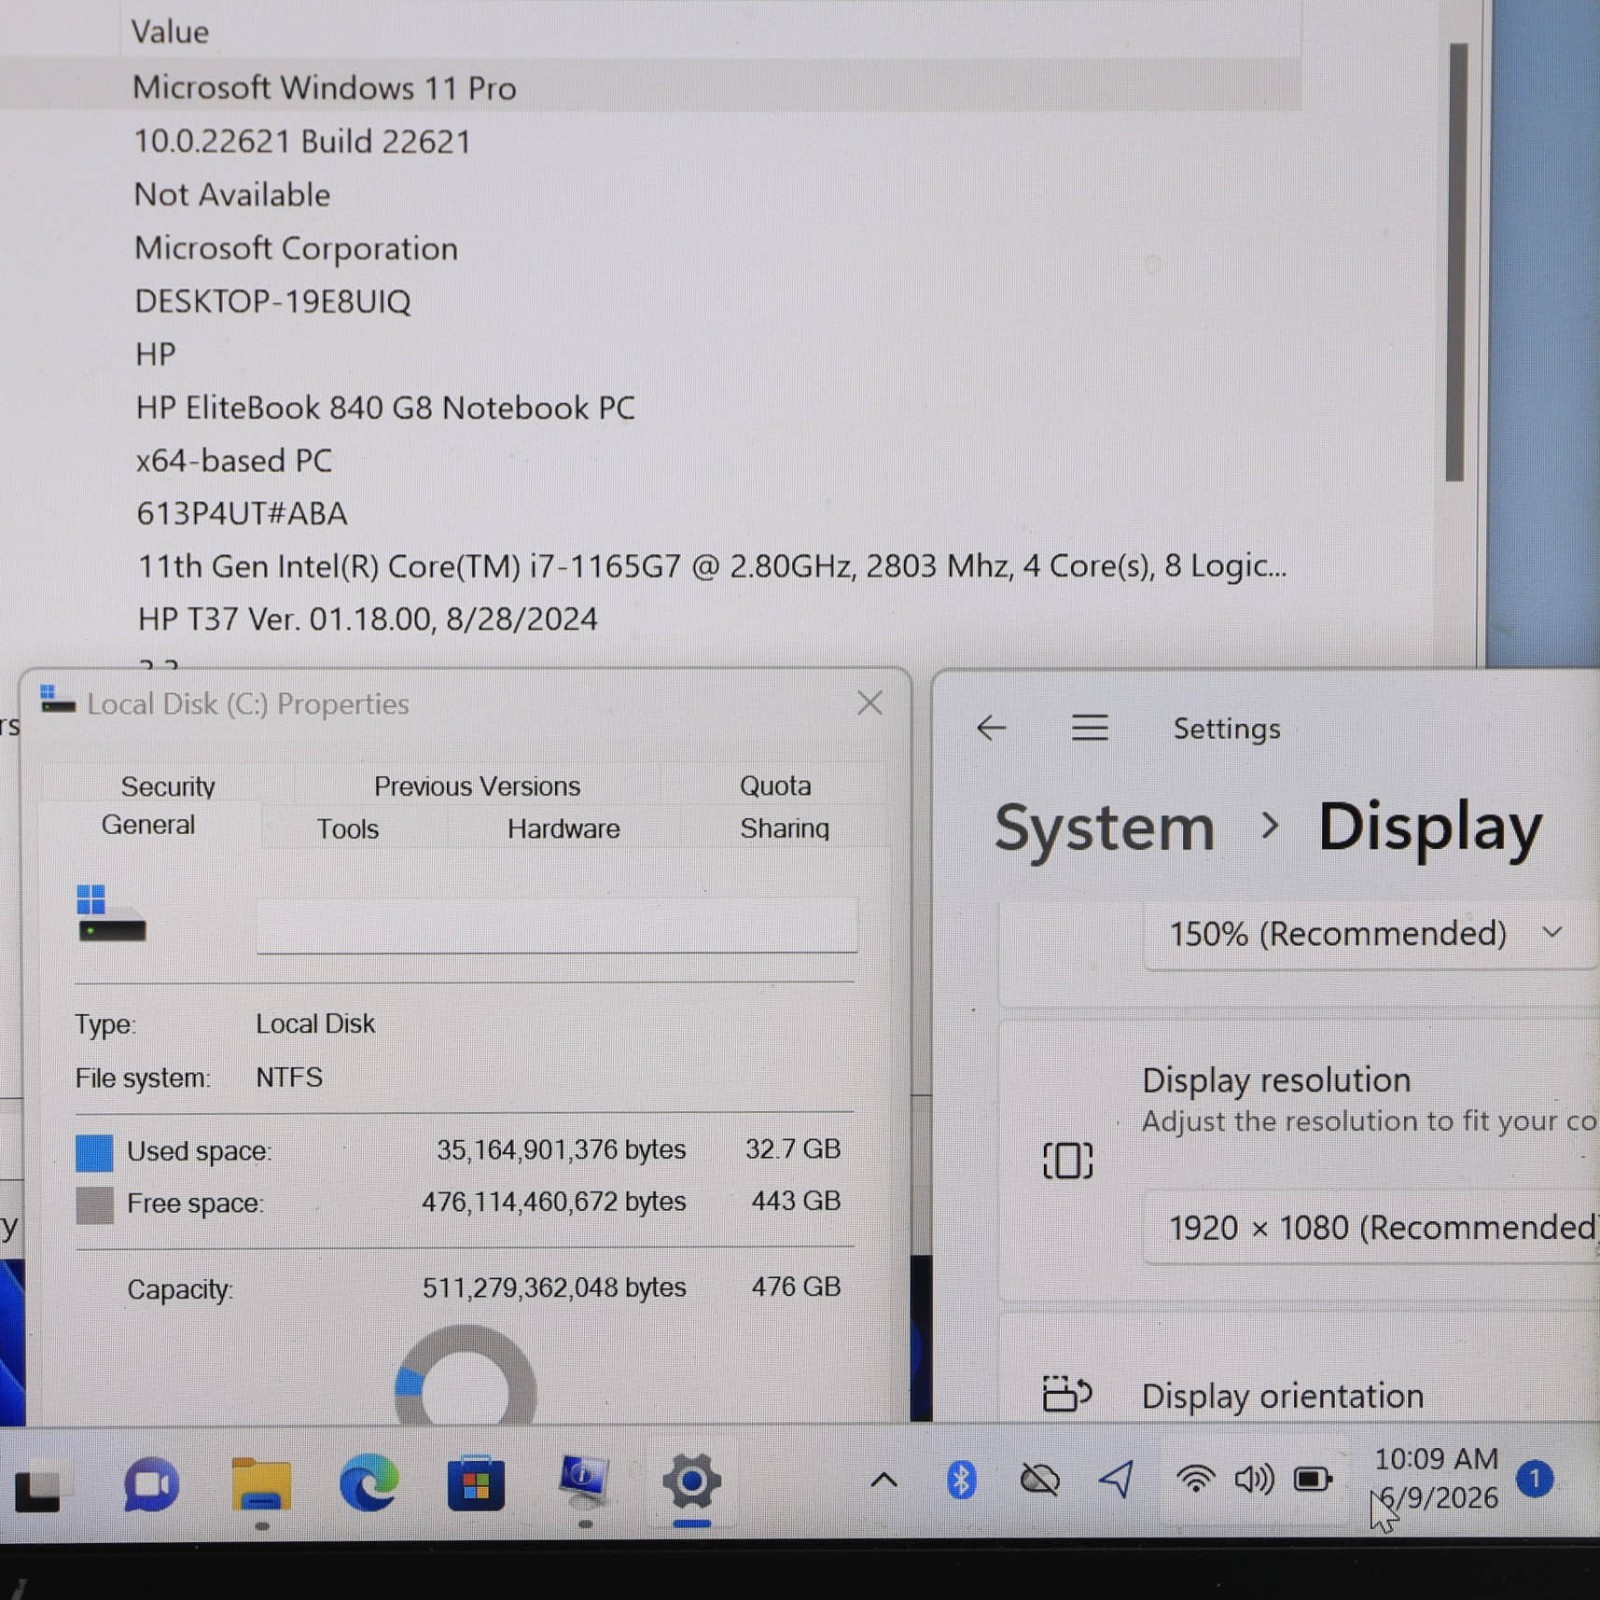Click the cloud sync disabled tray icon
Image resolution: width=1600 pixels, height=1600 pixels.
[x=1040, y=1479]
